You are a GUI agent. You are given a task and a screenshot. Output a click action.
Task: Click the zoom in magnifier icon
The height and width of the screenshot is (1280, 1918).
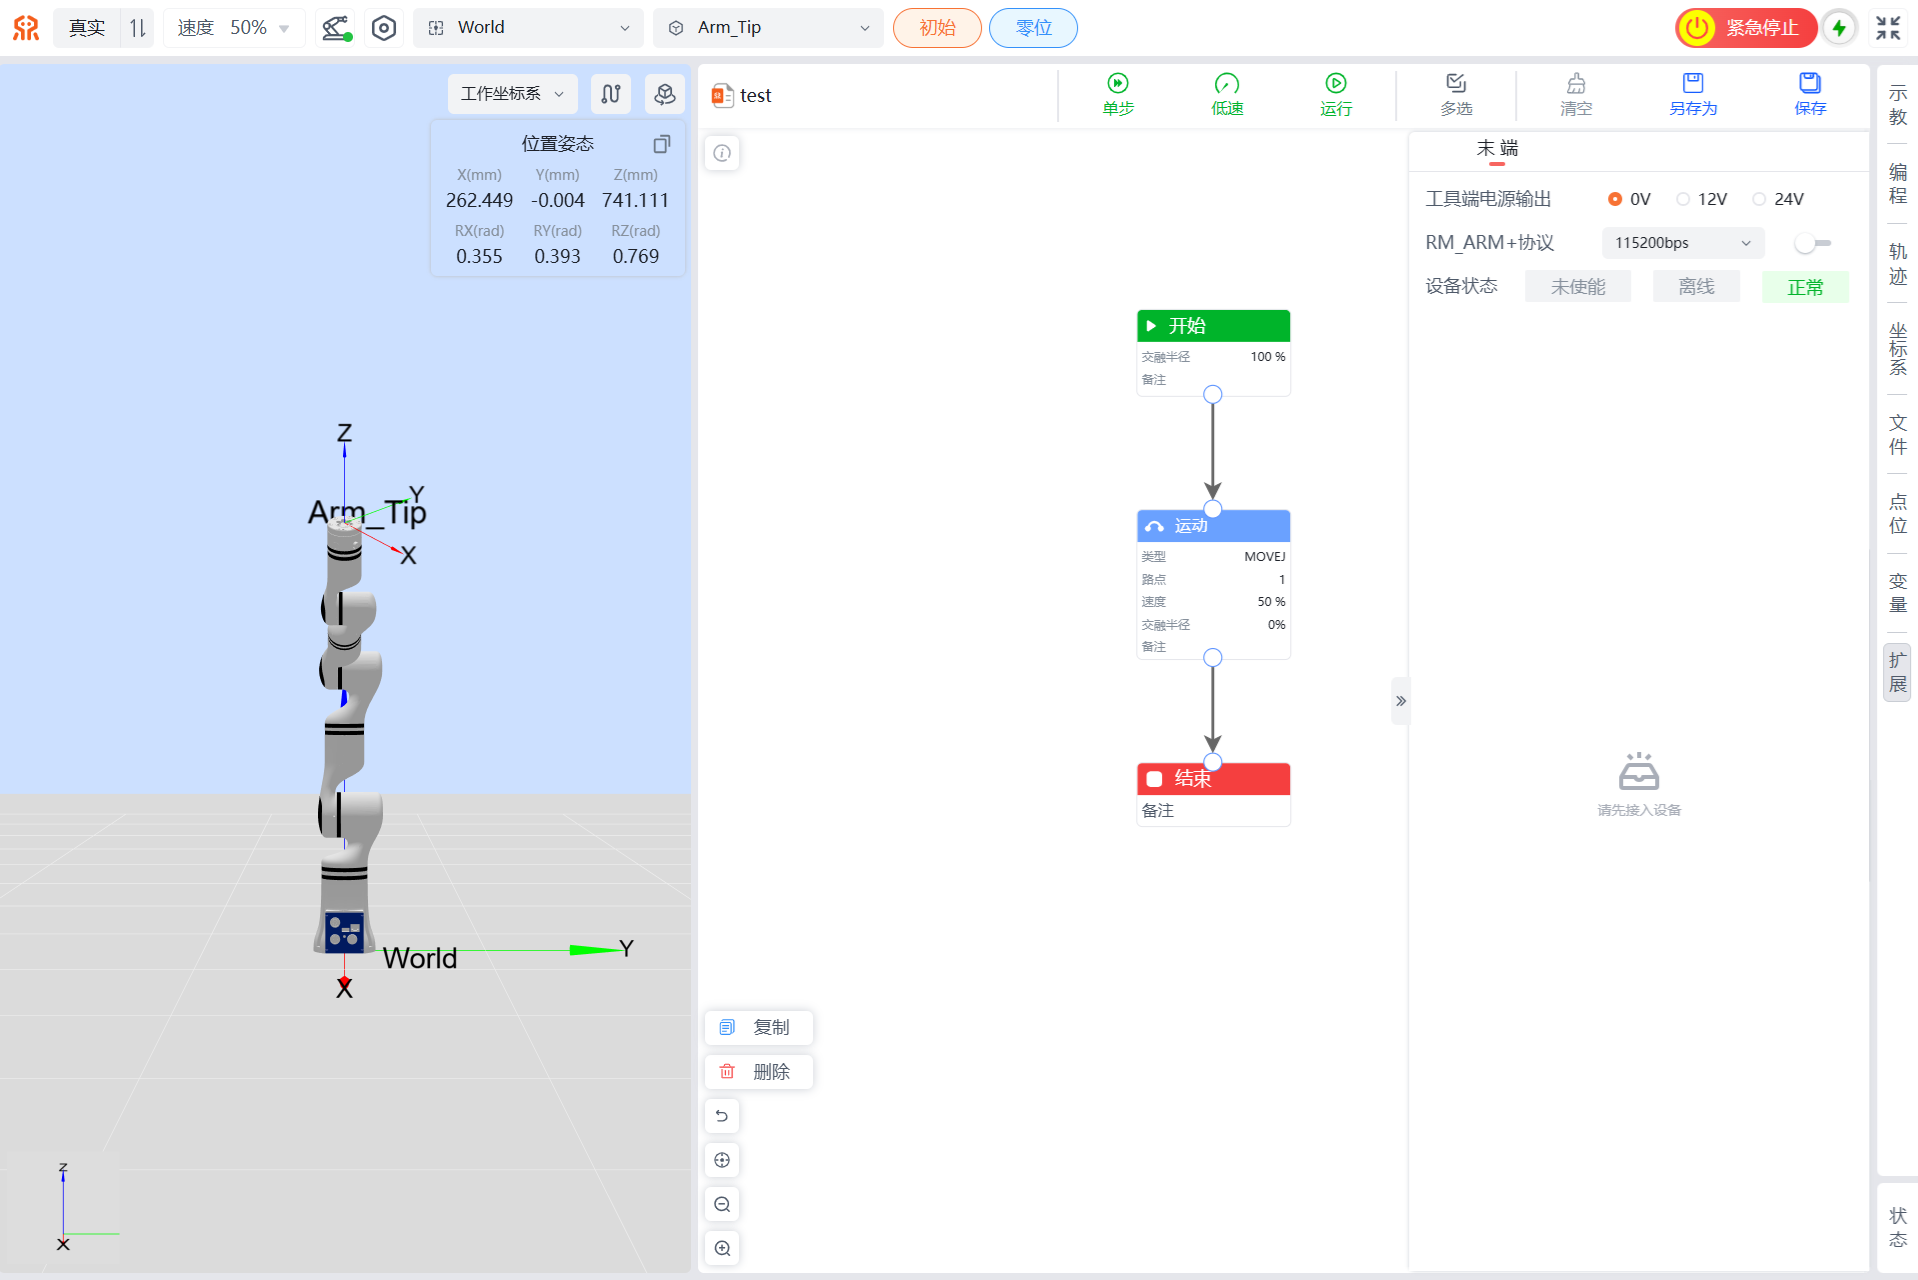(722, 1248)
